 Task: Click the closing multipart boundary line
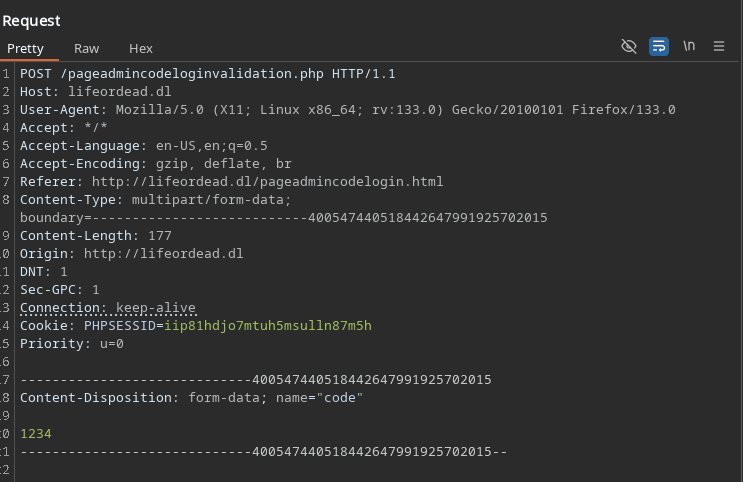264,452
